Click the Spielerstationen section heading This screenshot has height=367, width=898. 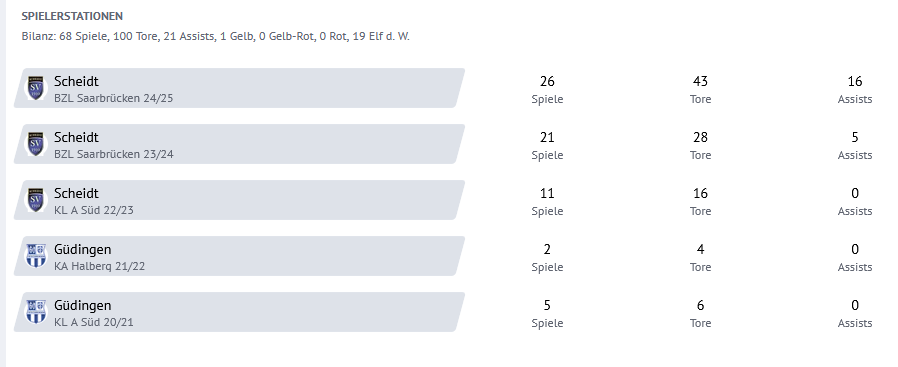point(72,16)
